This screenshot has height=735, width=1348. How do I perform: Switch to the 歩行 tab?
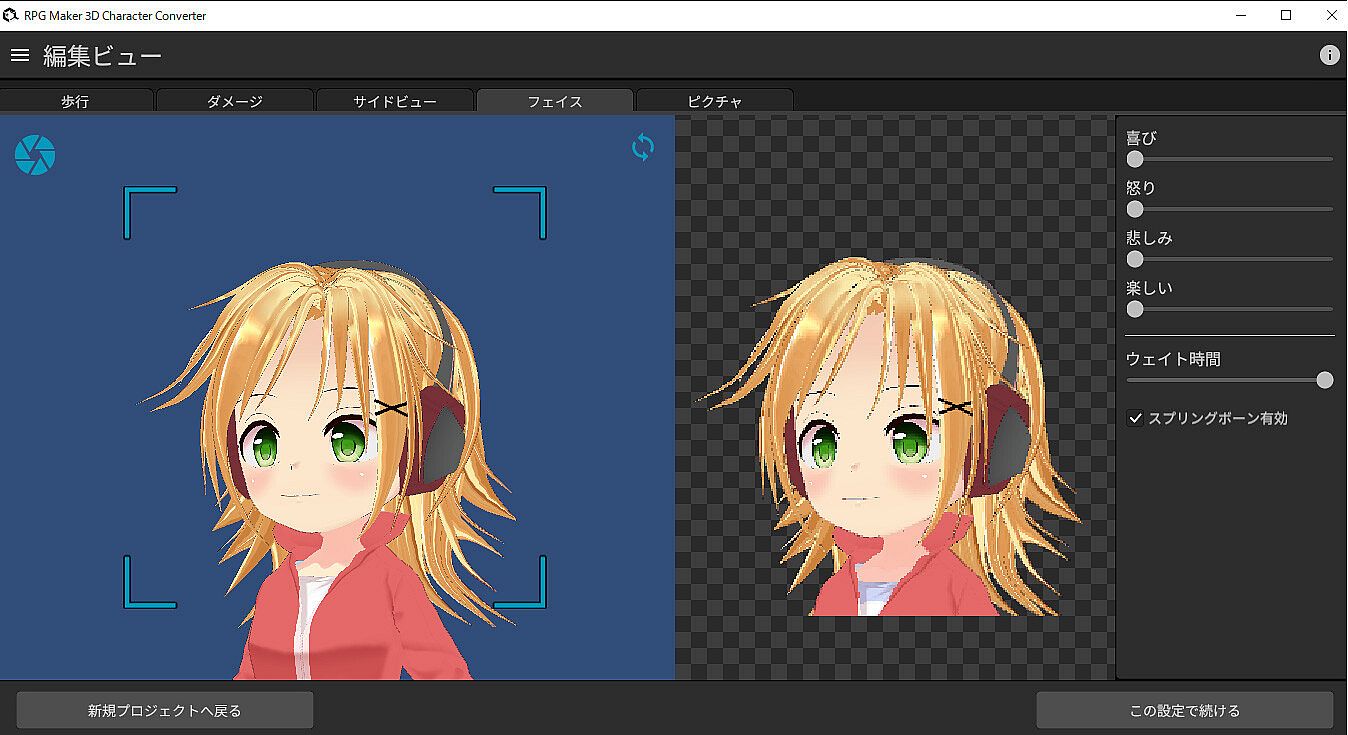point(76,101)
